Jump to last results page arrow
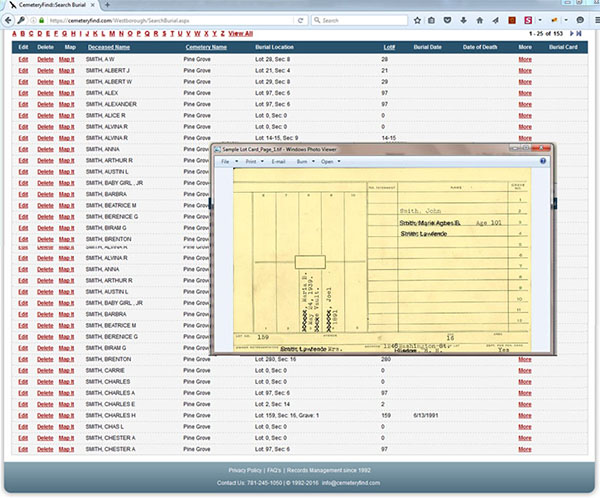Image resolution: width=600 pixels, height=498 pixels. [x=579, y=34]
